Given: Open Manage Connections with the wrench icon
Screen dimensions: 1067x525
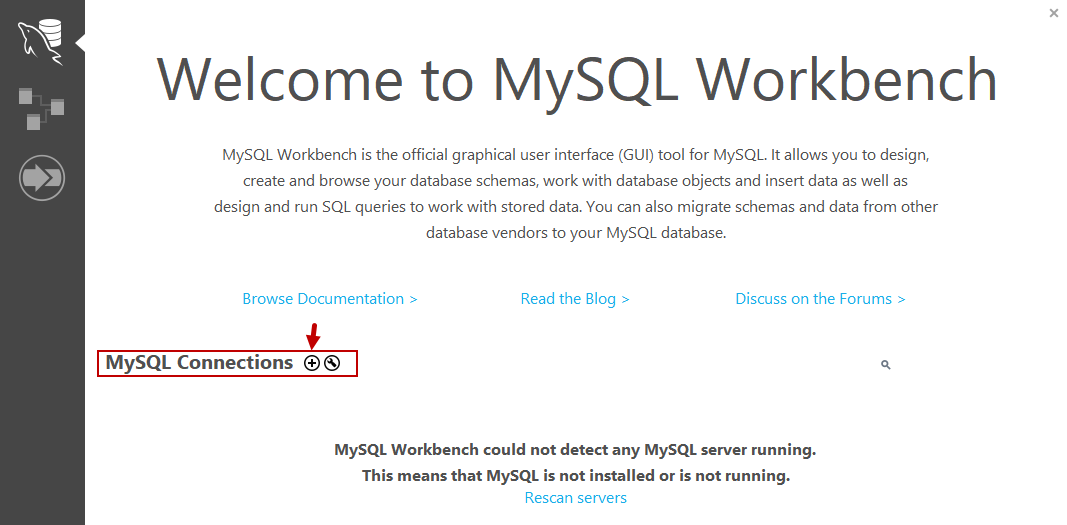Looking at the screenshot, I should point(332,363).
